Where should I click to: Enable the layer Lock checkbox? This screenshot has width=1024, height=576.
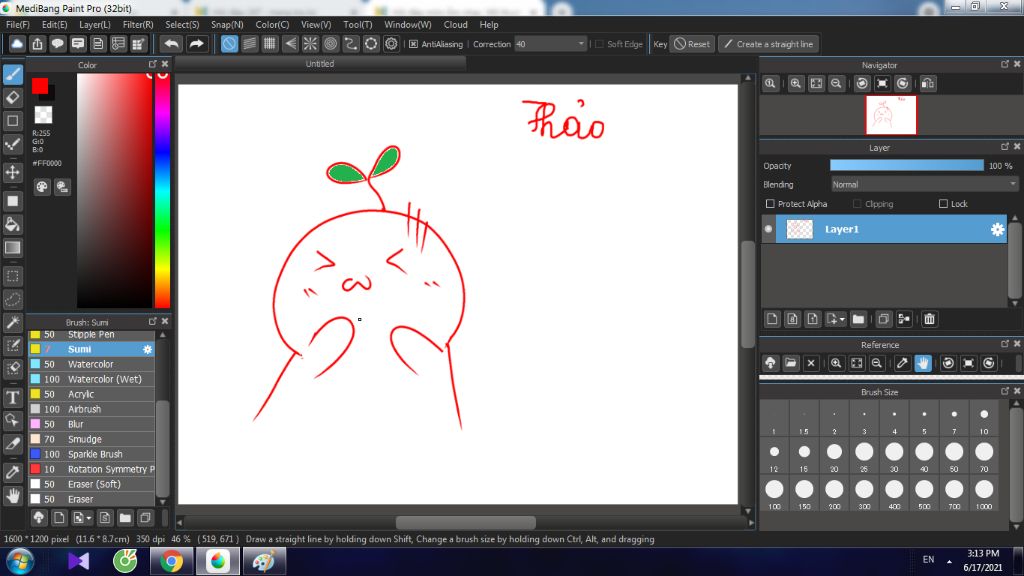pos(943,204)
